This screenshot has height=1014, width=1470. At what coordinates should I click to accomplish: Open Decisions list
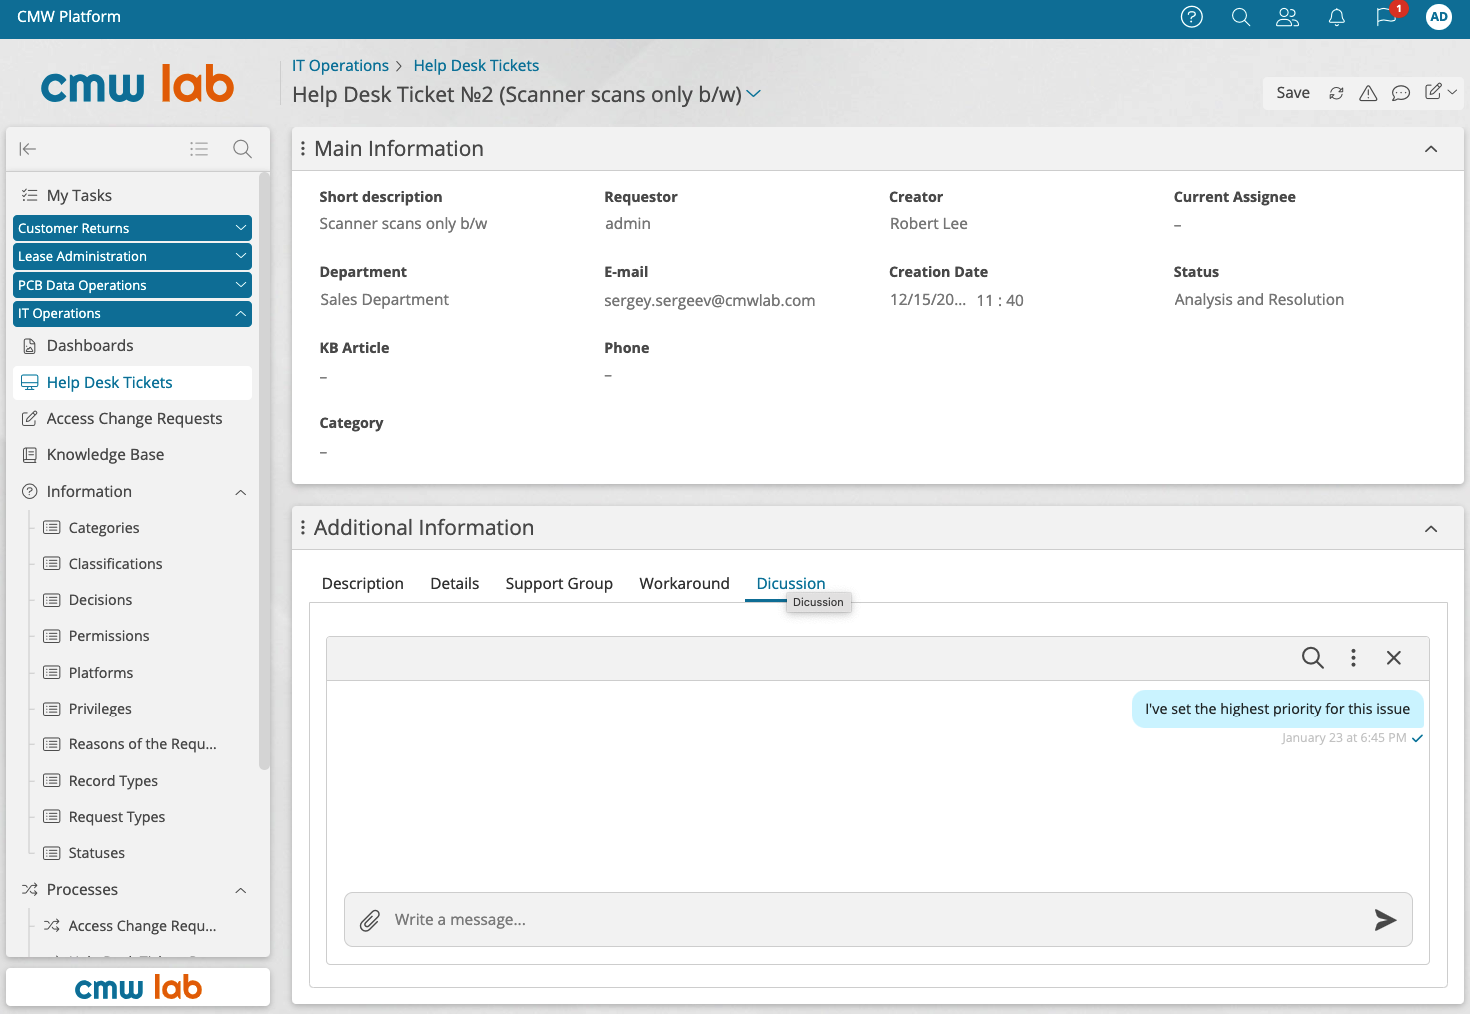[x=100, y=600]
